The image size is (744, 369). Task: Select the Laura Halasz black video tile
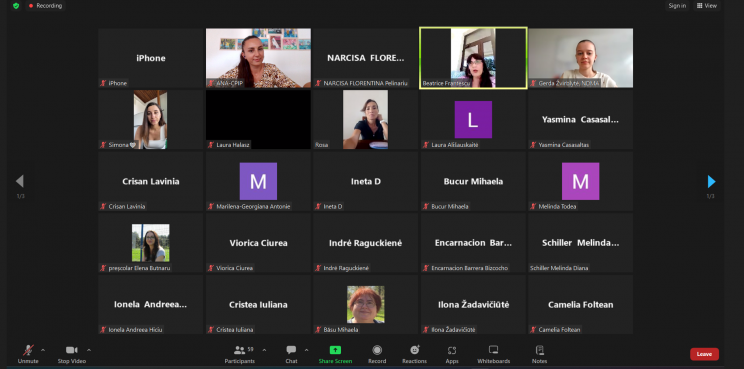click(x=258, y=120)
